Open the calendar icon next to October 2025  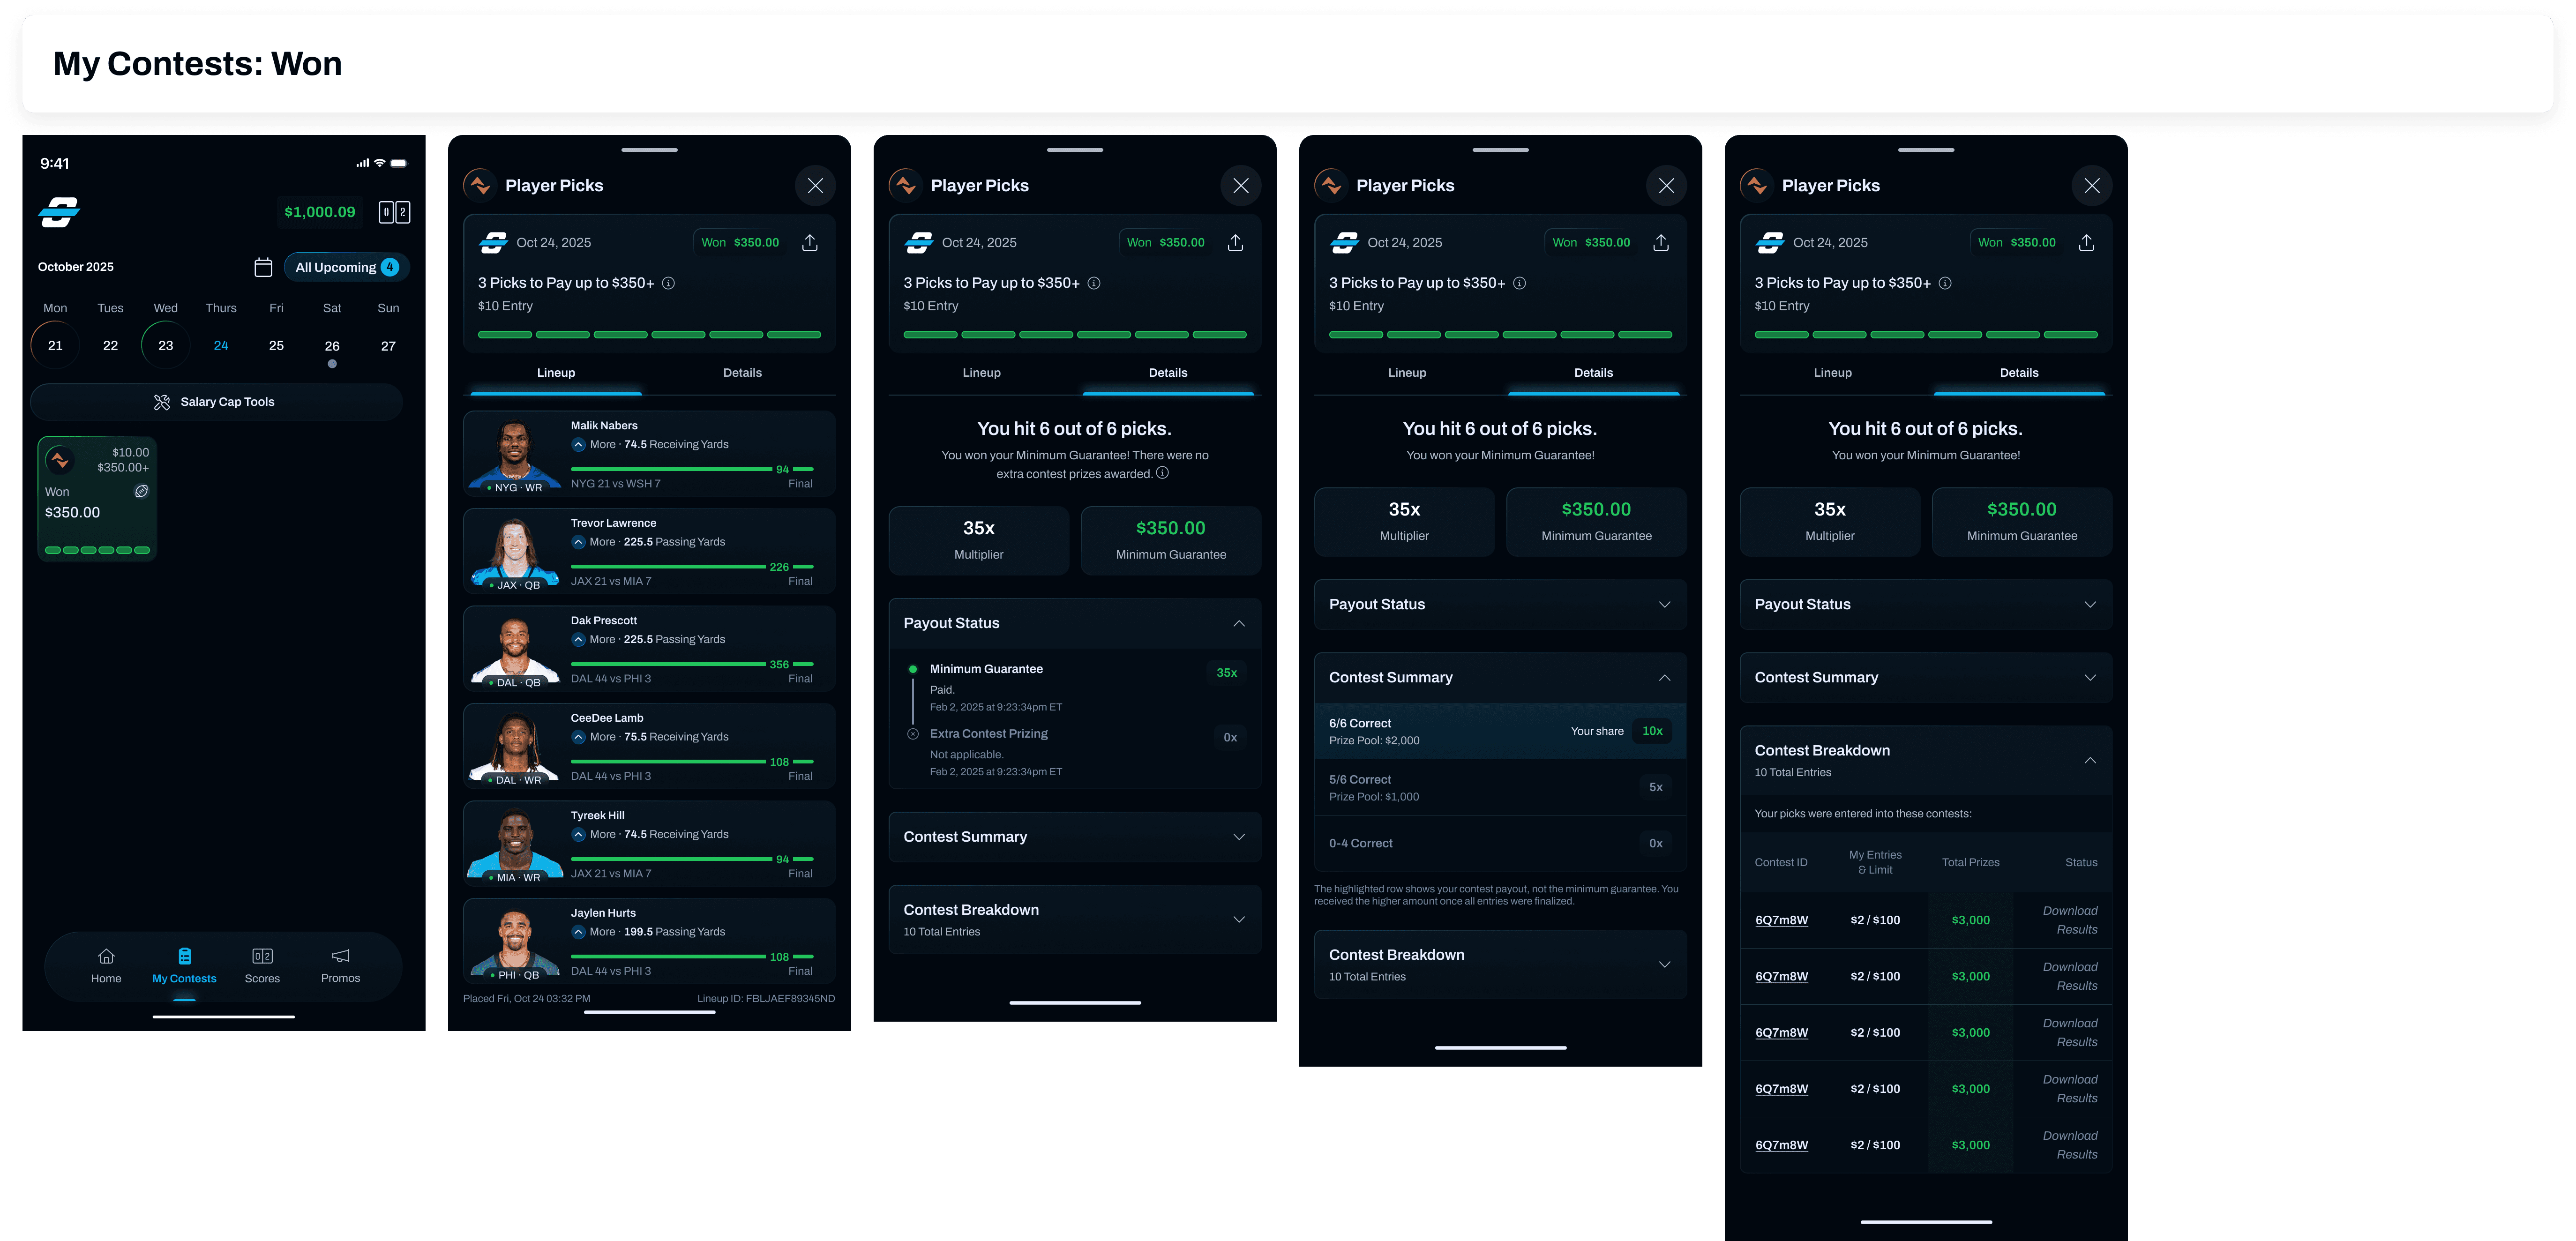[263, 267]
